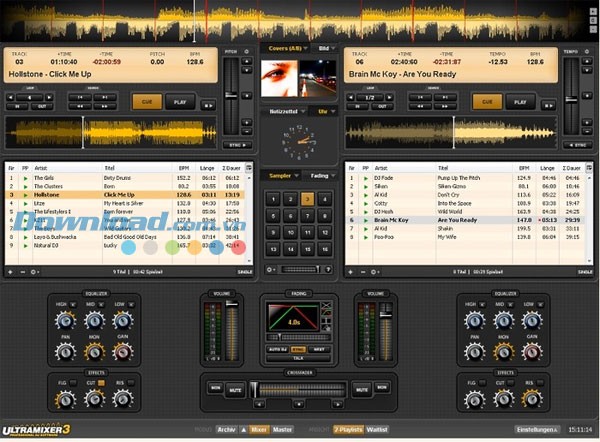
Task: Click sampler pad number 3
Action: (308, 199)
